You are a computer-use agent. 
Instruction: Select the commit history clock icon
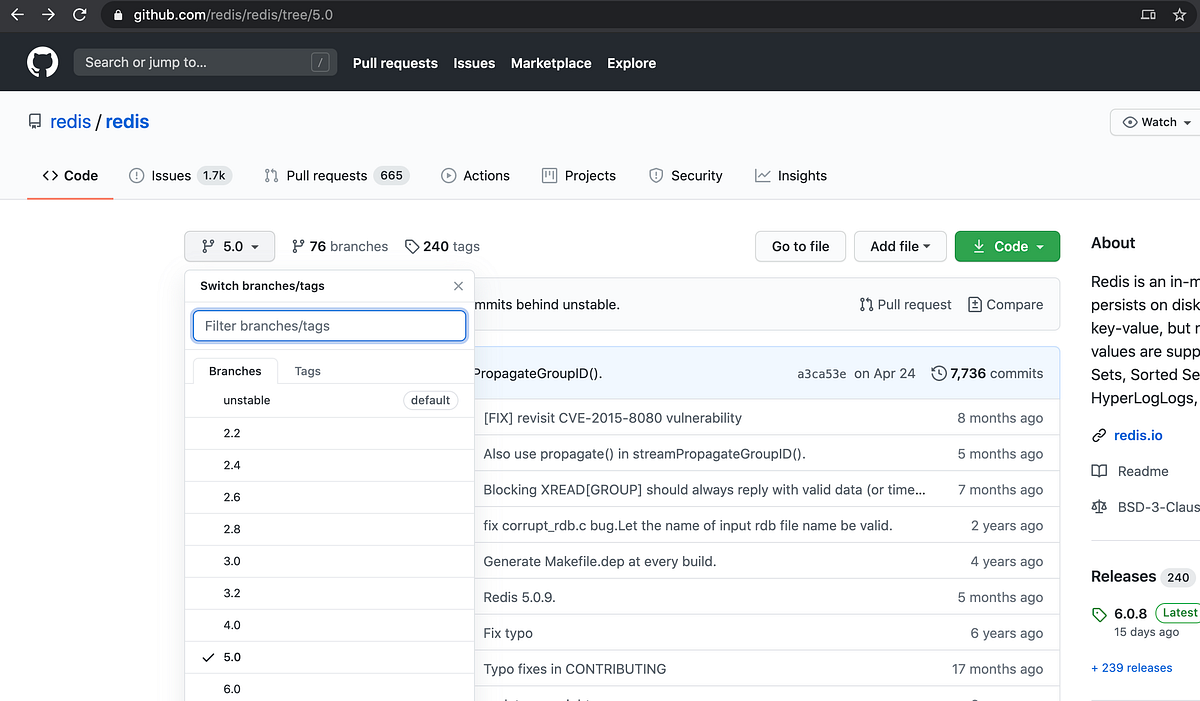click(938, 373)
